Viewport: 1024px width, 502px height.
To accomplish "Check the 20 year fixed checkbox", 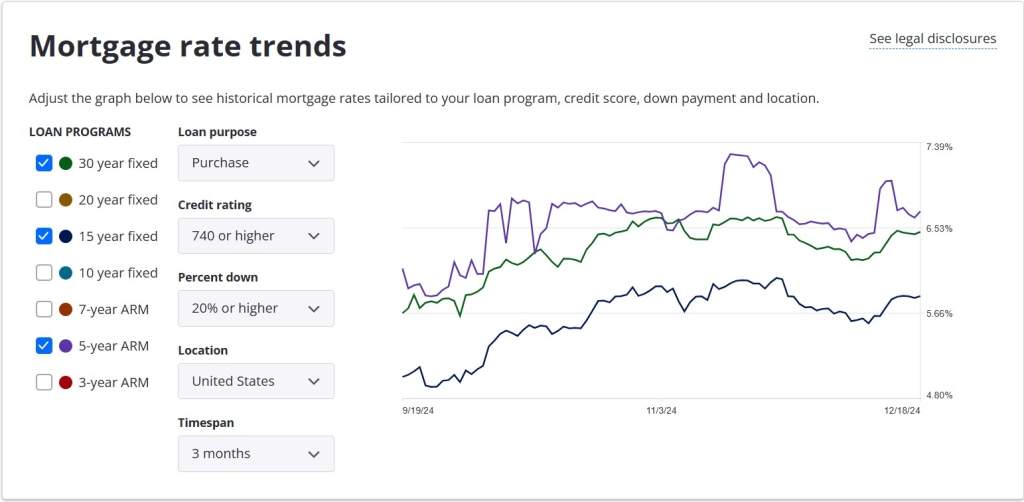I will pyautogui.click(x=44, y=200).
